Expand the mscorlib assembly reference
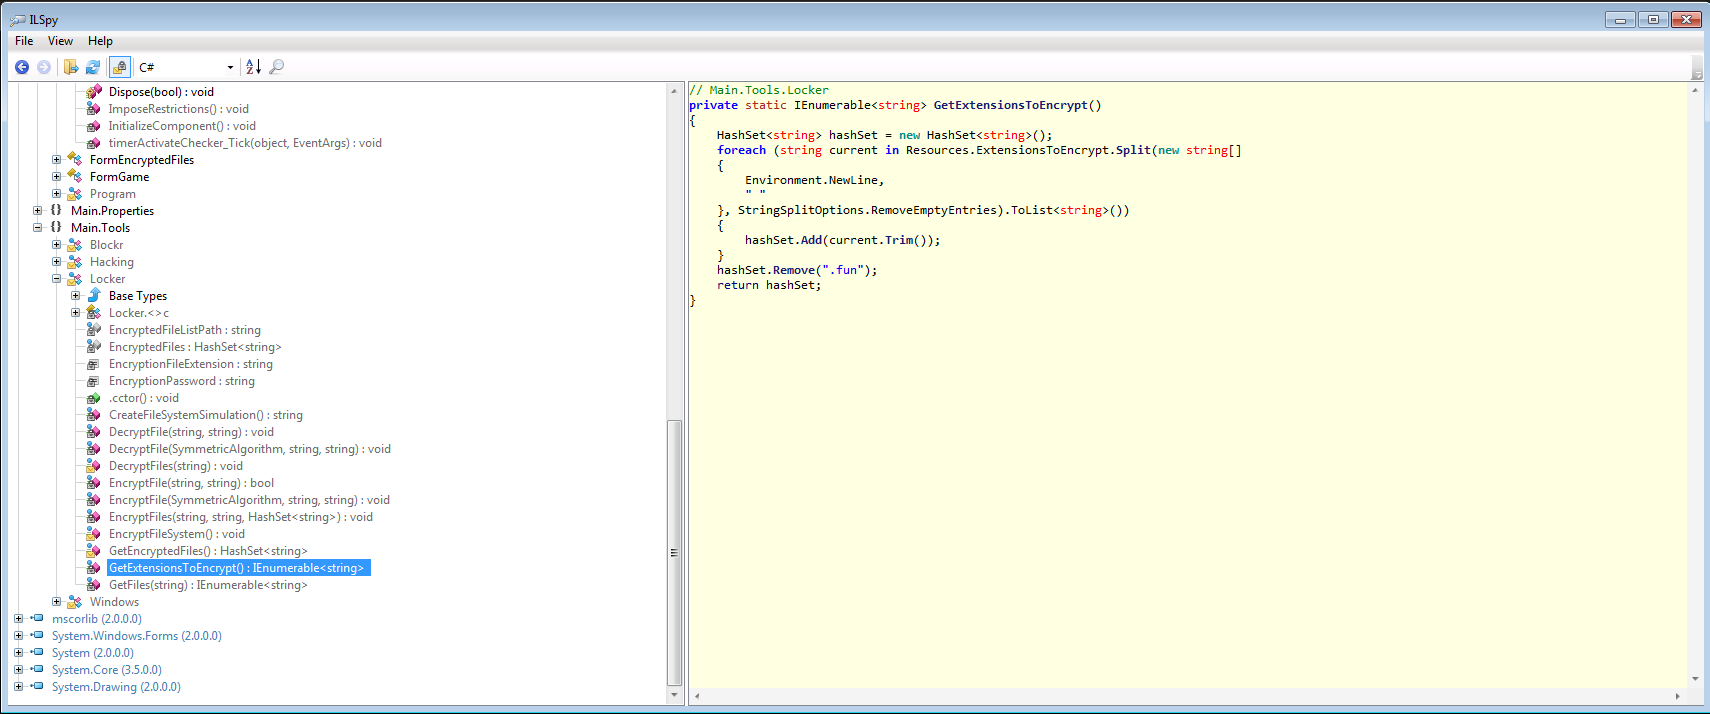This screenshot has height=714, width=1710. (x=19, y=619)
